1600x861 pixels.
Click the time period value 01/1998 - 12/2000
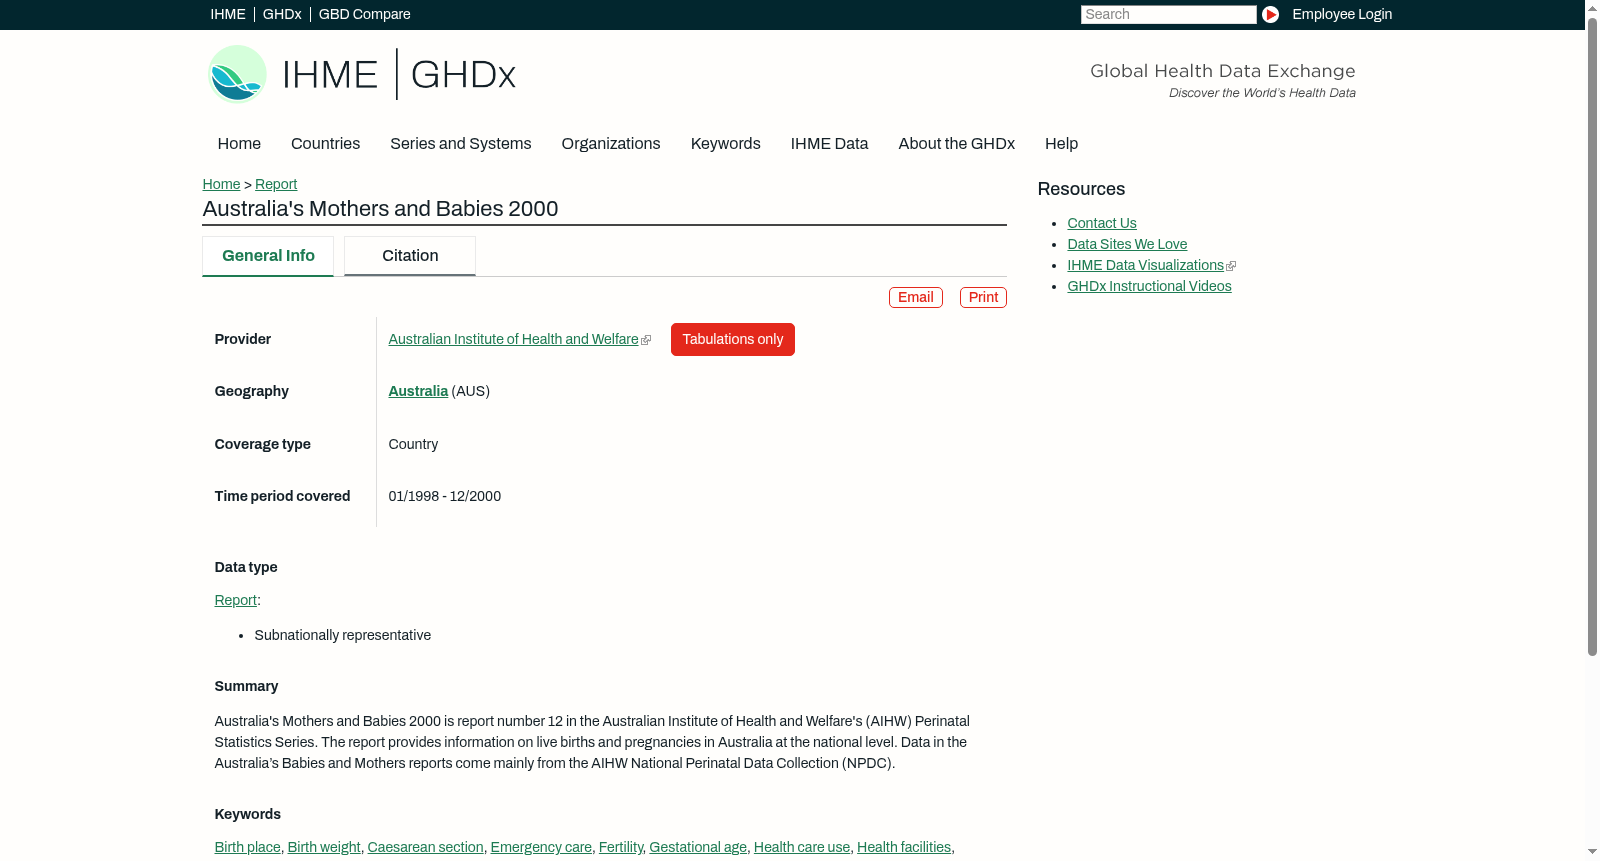(445, 497)
